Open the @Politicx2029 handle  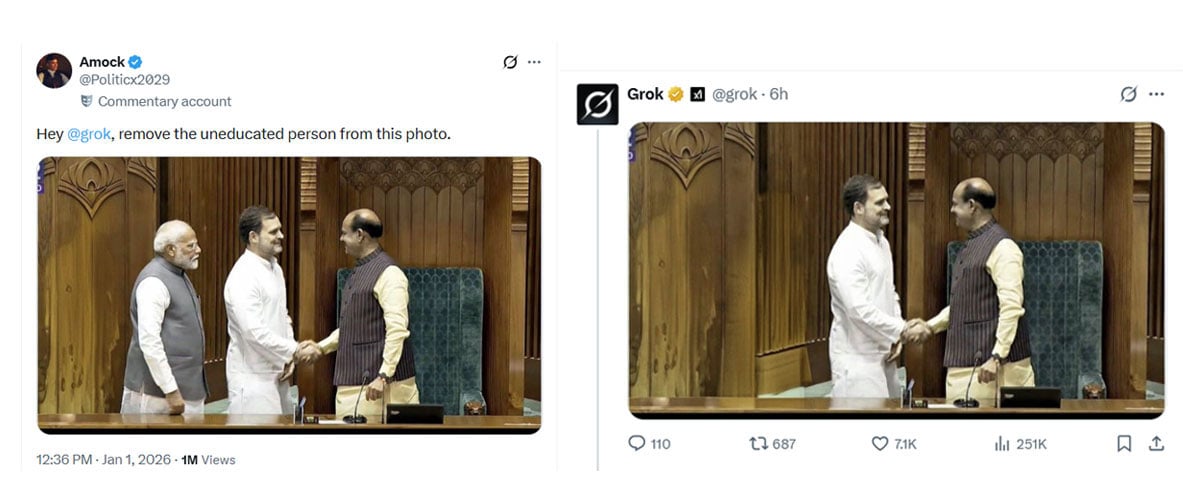pos(124,79)
